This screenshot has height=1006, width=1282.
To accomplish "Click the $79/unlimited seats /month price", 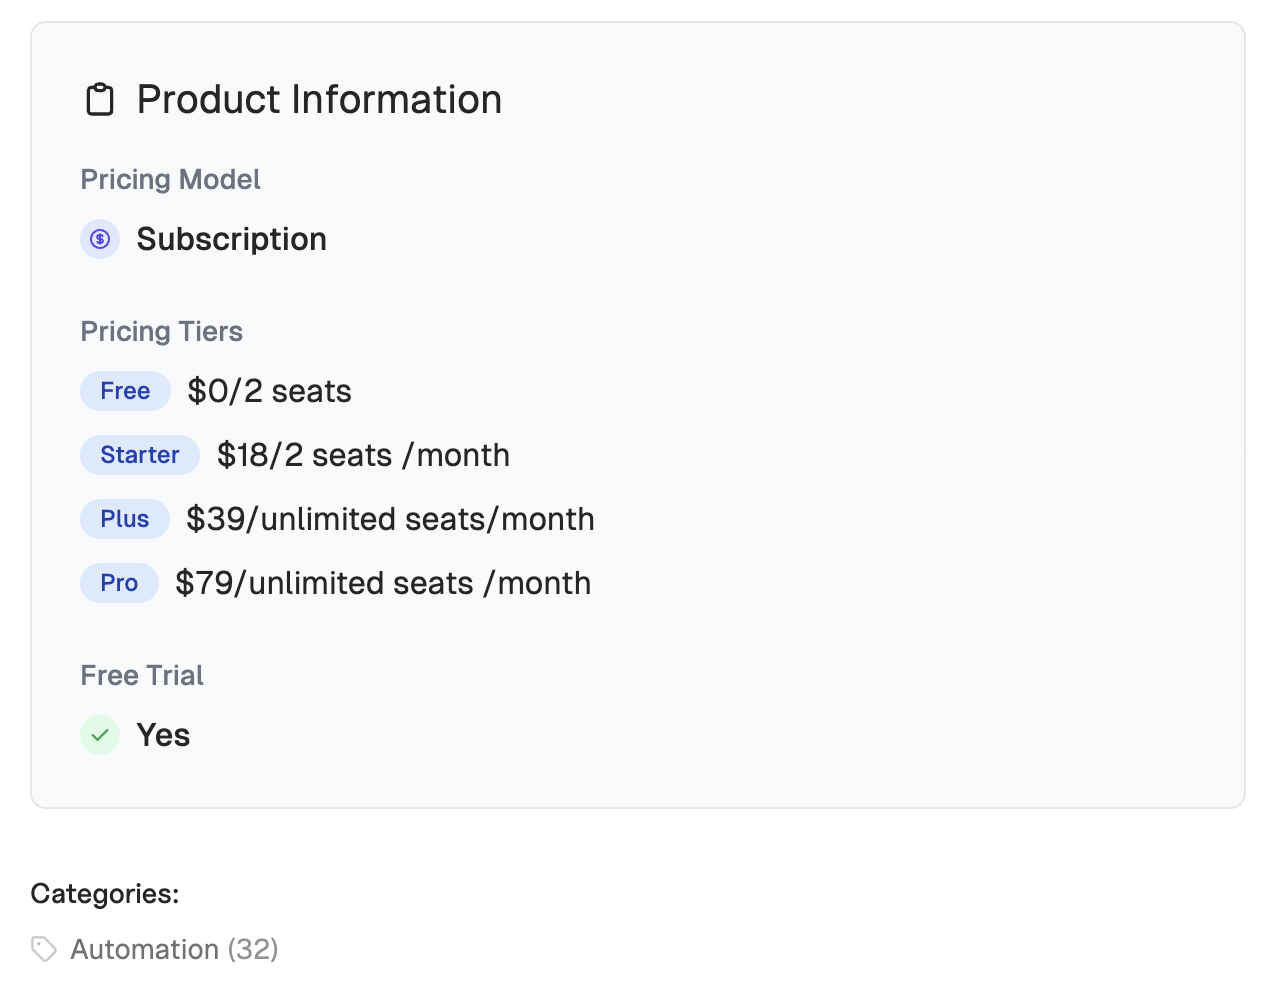I will click(x=383, y=583).
